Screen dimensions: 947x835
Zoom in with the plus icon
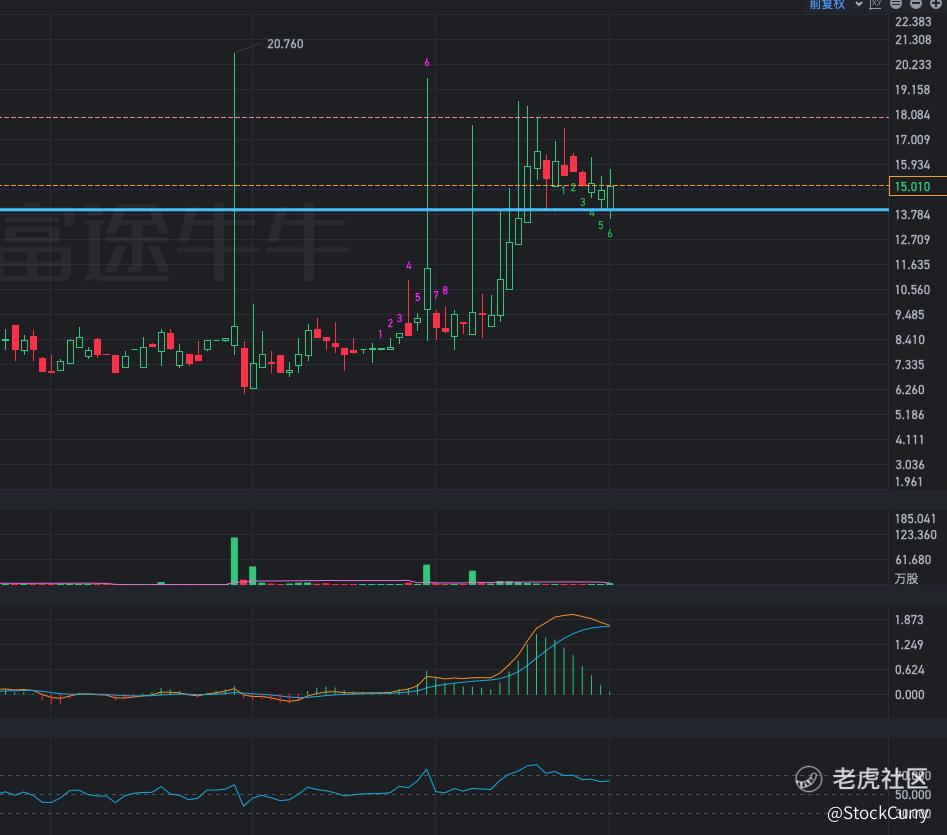[x=936, y=4]
